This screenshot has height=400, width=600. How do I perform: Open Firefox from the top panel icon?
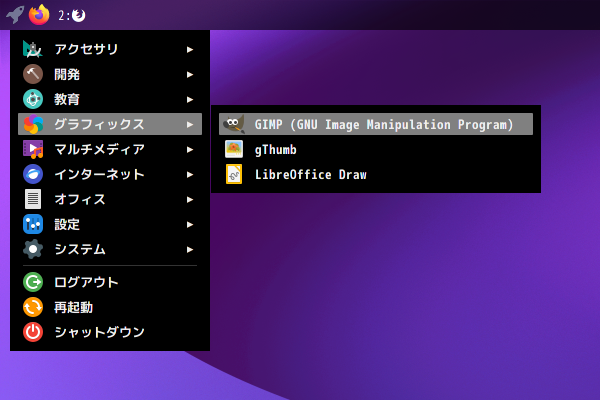(39, 15)
